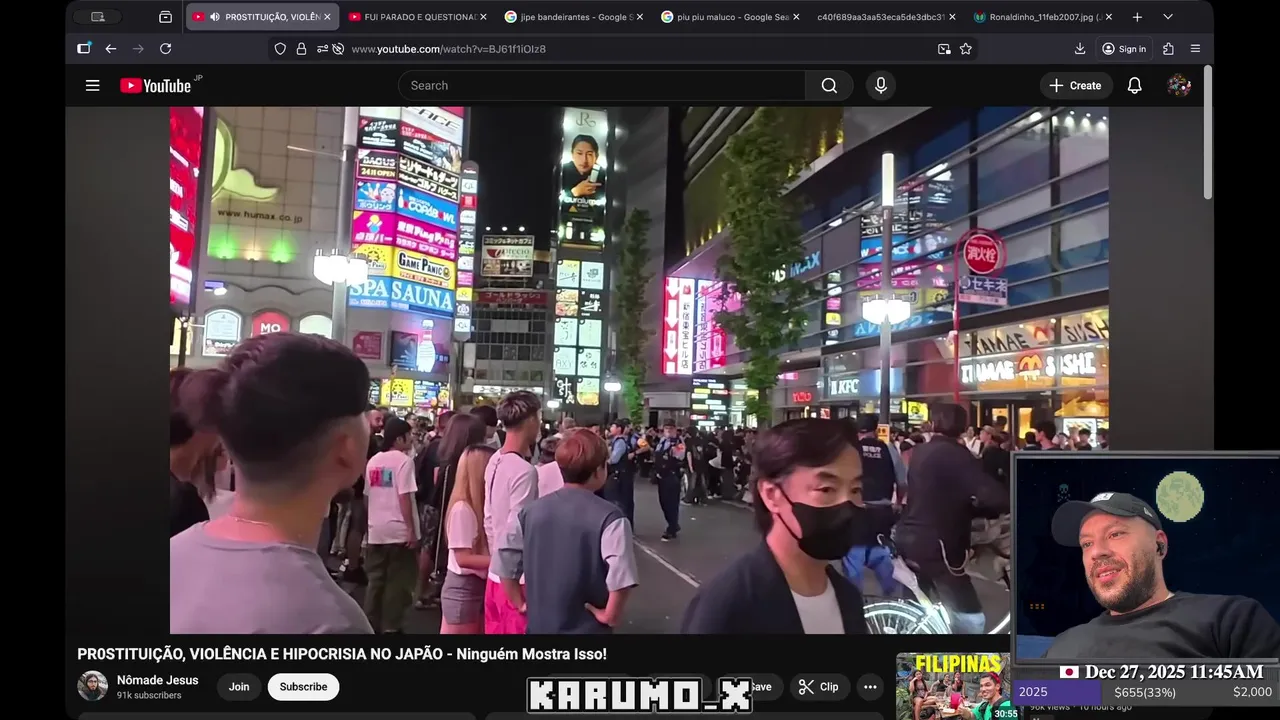Bookmark this page with the star icon
This screenshot has width=1280, height=720.
966,49
